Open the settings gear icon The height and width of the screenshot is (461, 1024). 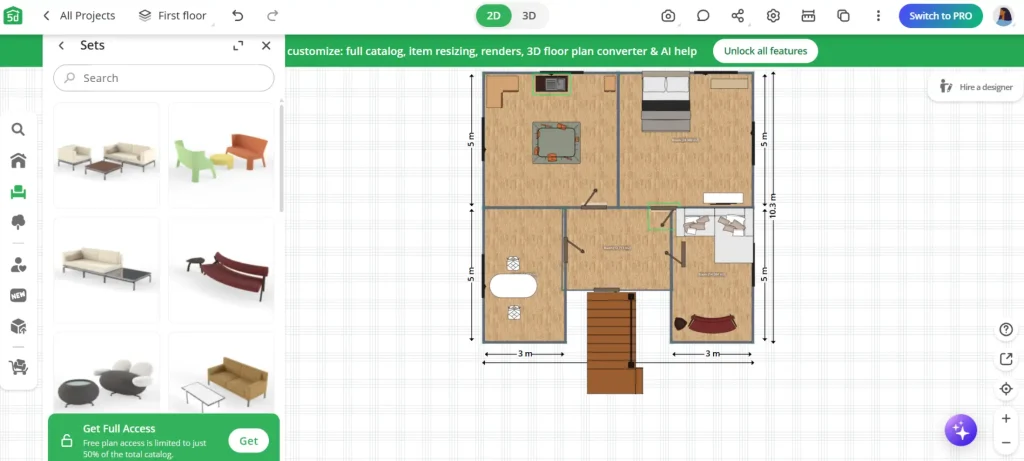tap(773, 16)
